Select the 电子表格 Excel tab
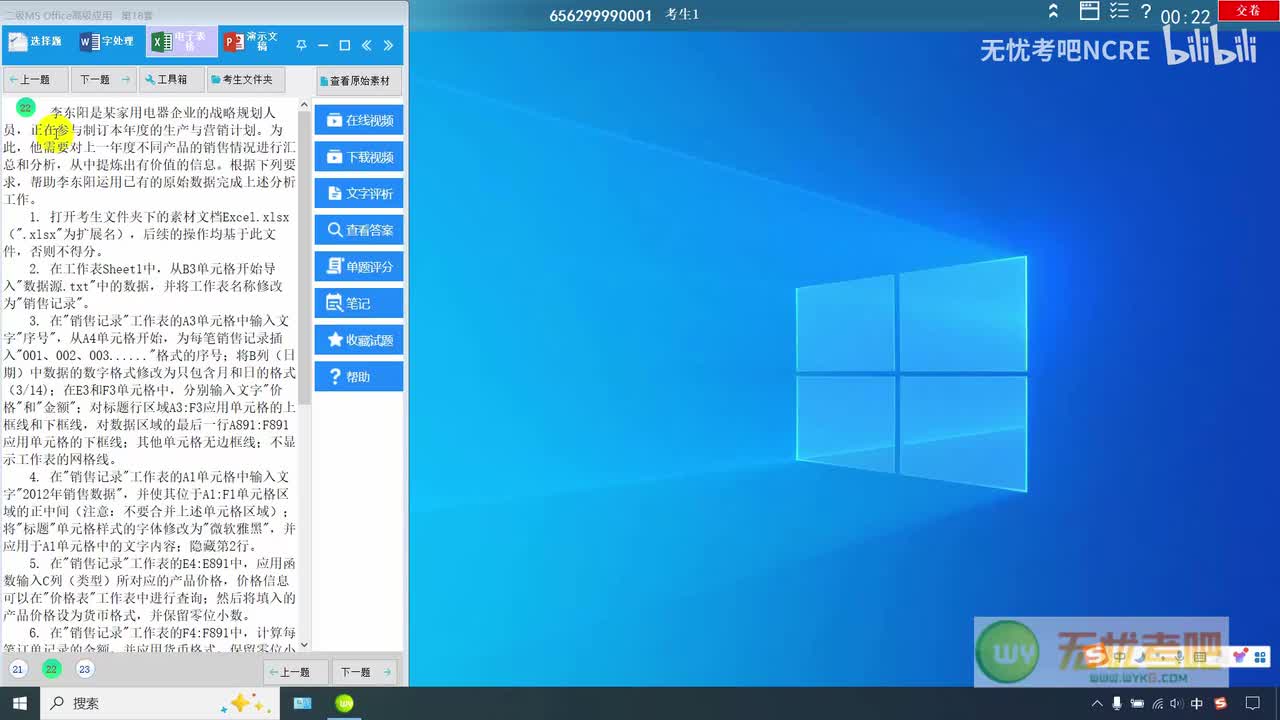 (x=180, y=42)
